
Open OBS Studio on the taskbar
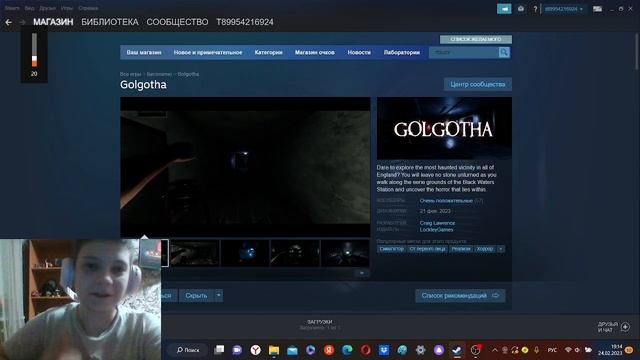pos(476,350)
